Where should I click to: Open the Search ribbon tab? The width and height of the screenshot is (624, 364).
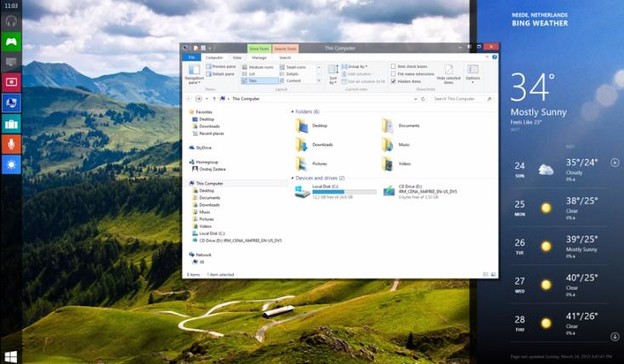point(285,58)
